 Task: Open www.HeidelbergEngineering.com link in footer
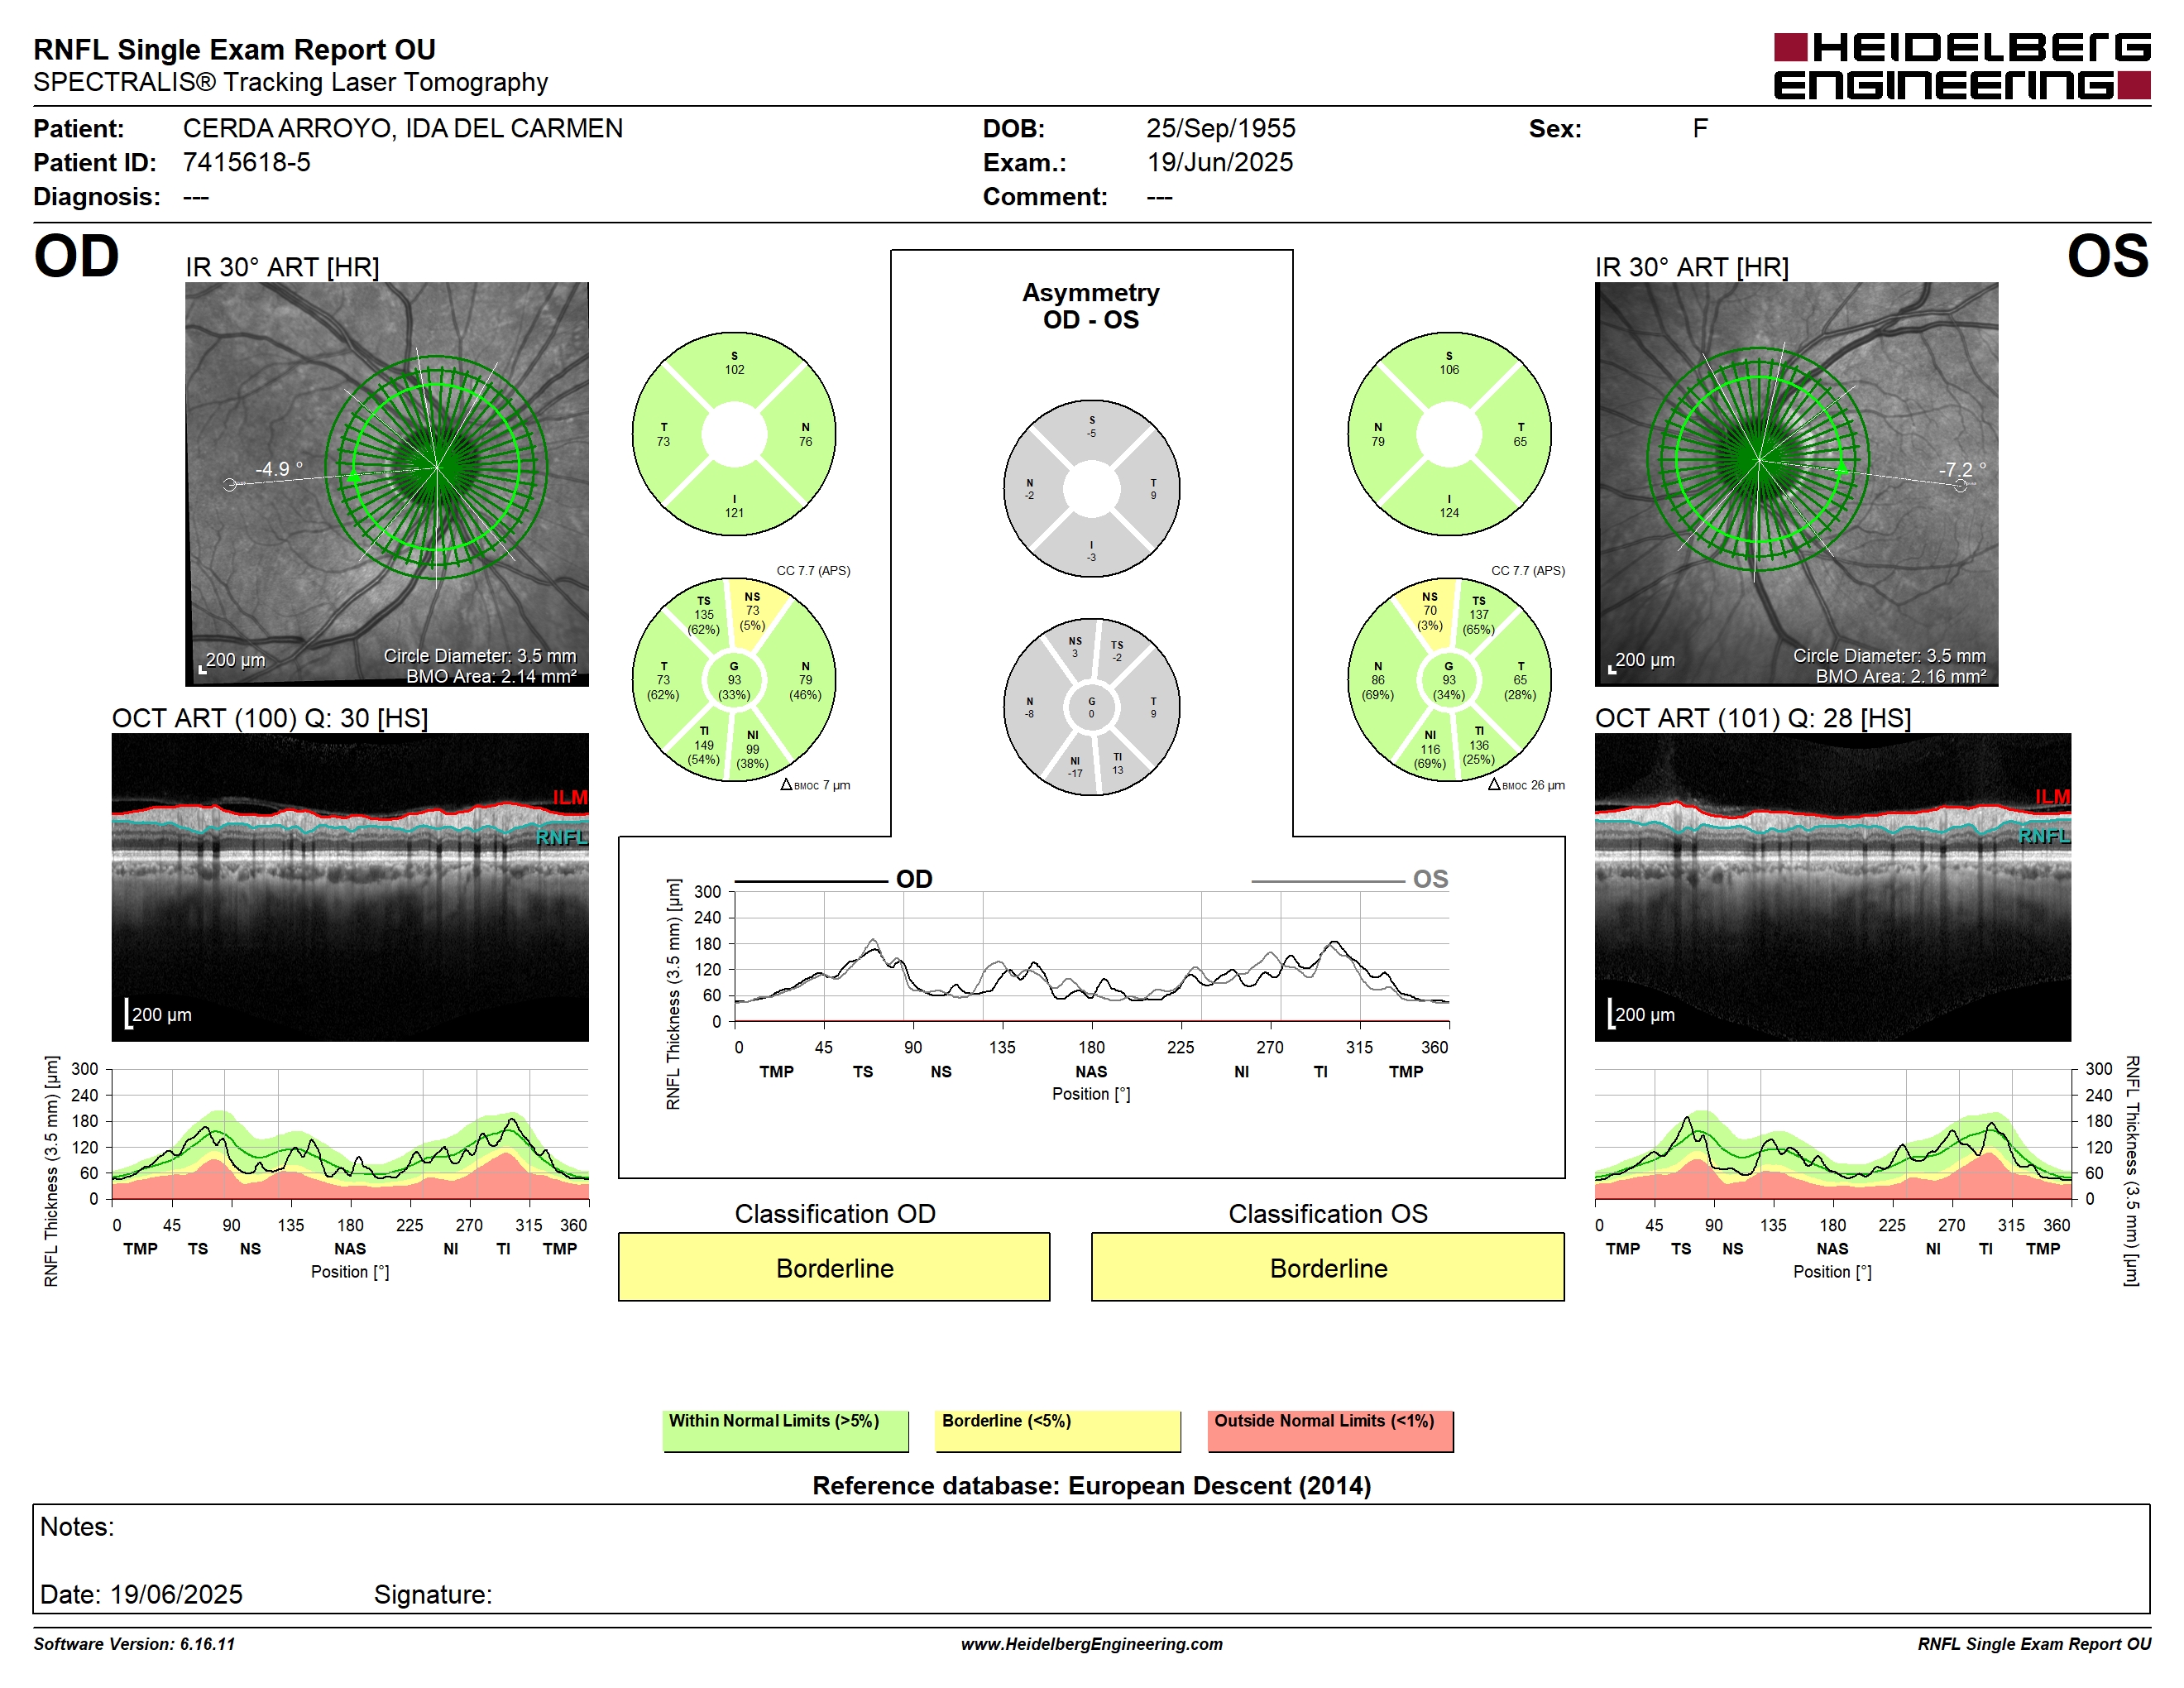pos(1091,1644)
